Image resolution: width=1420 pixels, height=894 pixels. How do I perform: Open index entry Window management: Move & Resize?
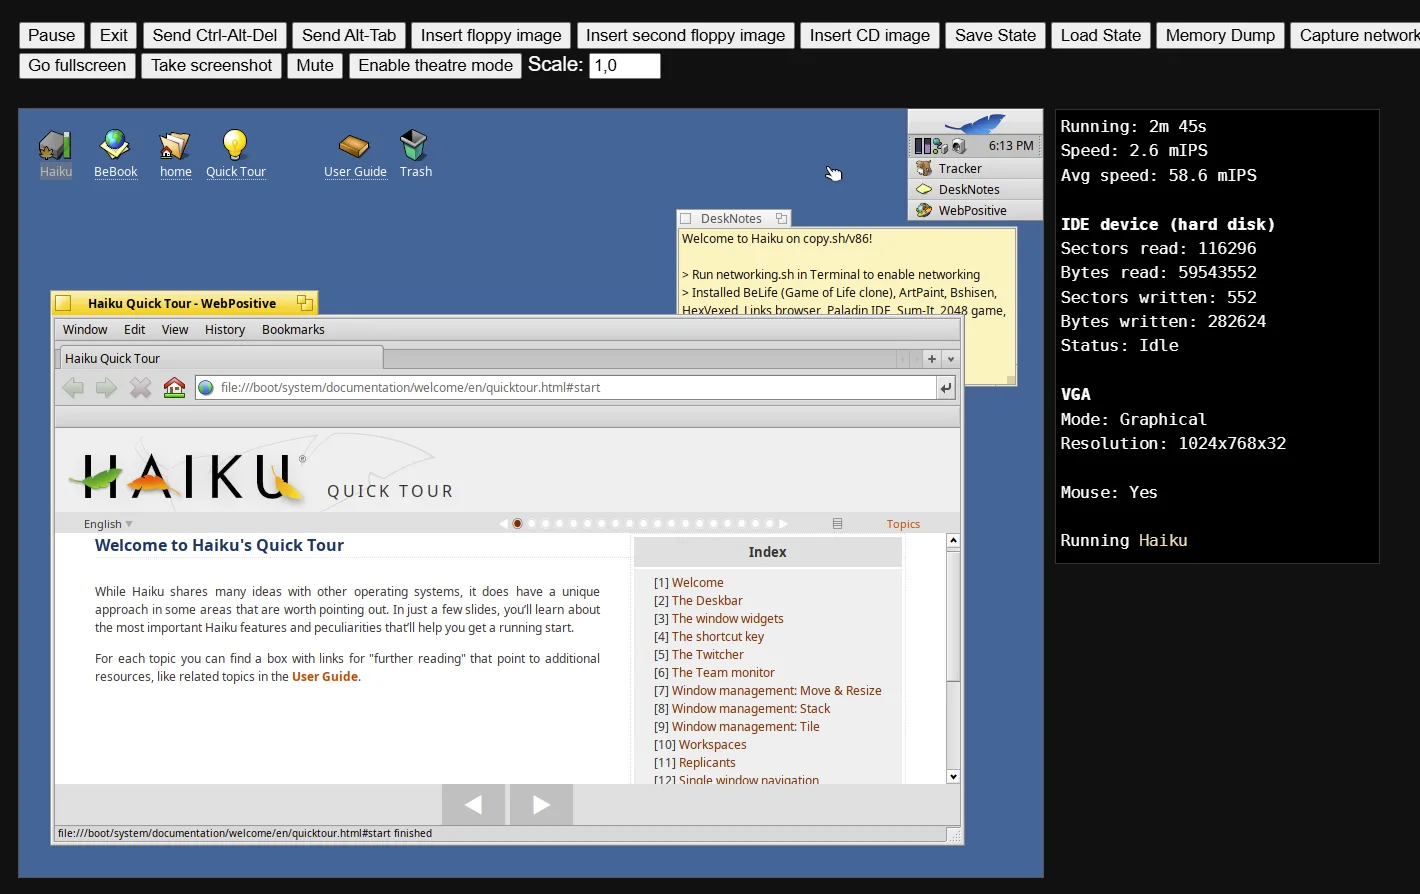[777, 691]
